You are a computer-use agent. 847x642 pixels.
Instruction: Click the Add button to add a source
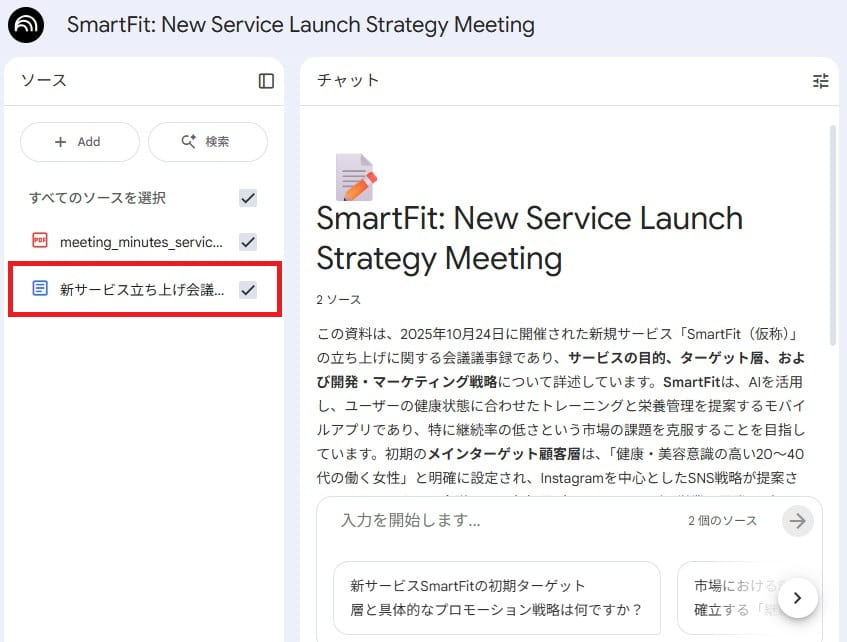(79, 142)
